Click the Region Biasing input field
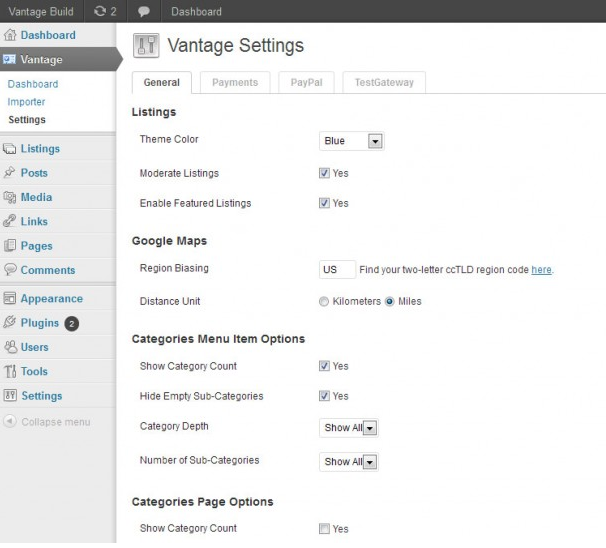The image size is (606, 548). click(x=337, y=270)
